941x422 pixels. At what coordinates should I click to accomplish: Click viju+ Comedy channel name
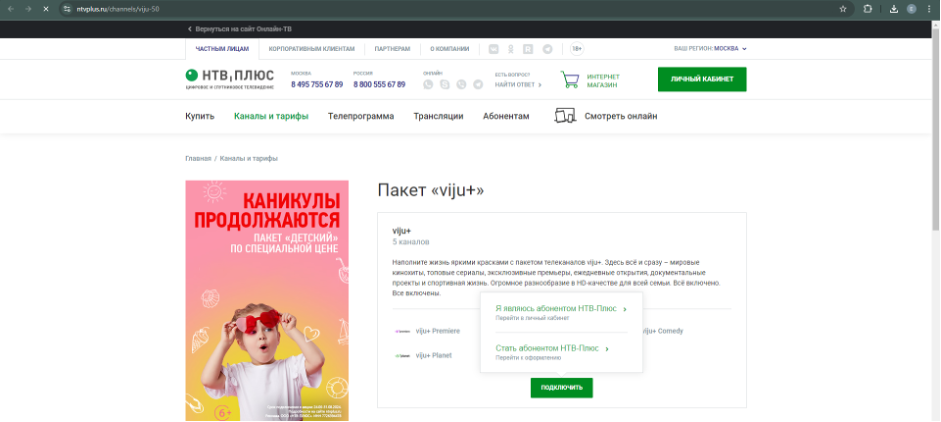pyautogui.click(x=663, y=331)
